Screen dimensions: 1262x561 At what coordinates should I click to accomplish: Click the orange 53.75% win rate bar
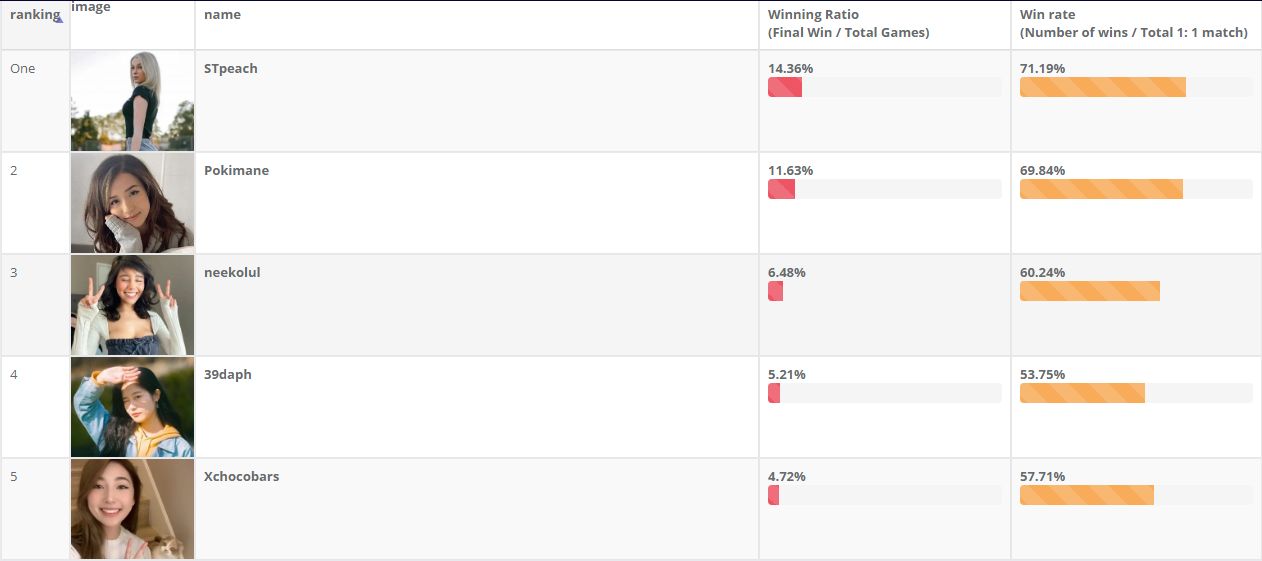[x=1082, y=393]
